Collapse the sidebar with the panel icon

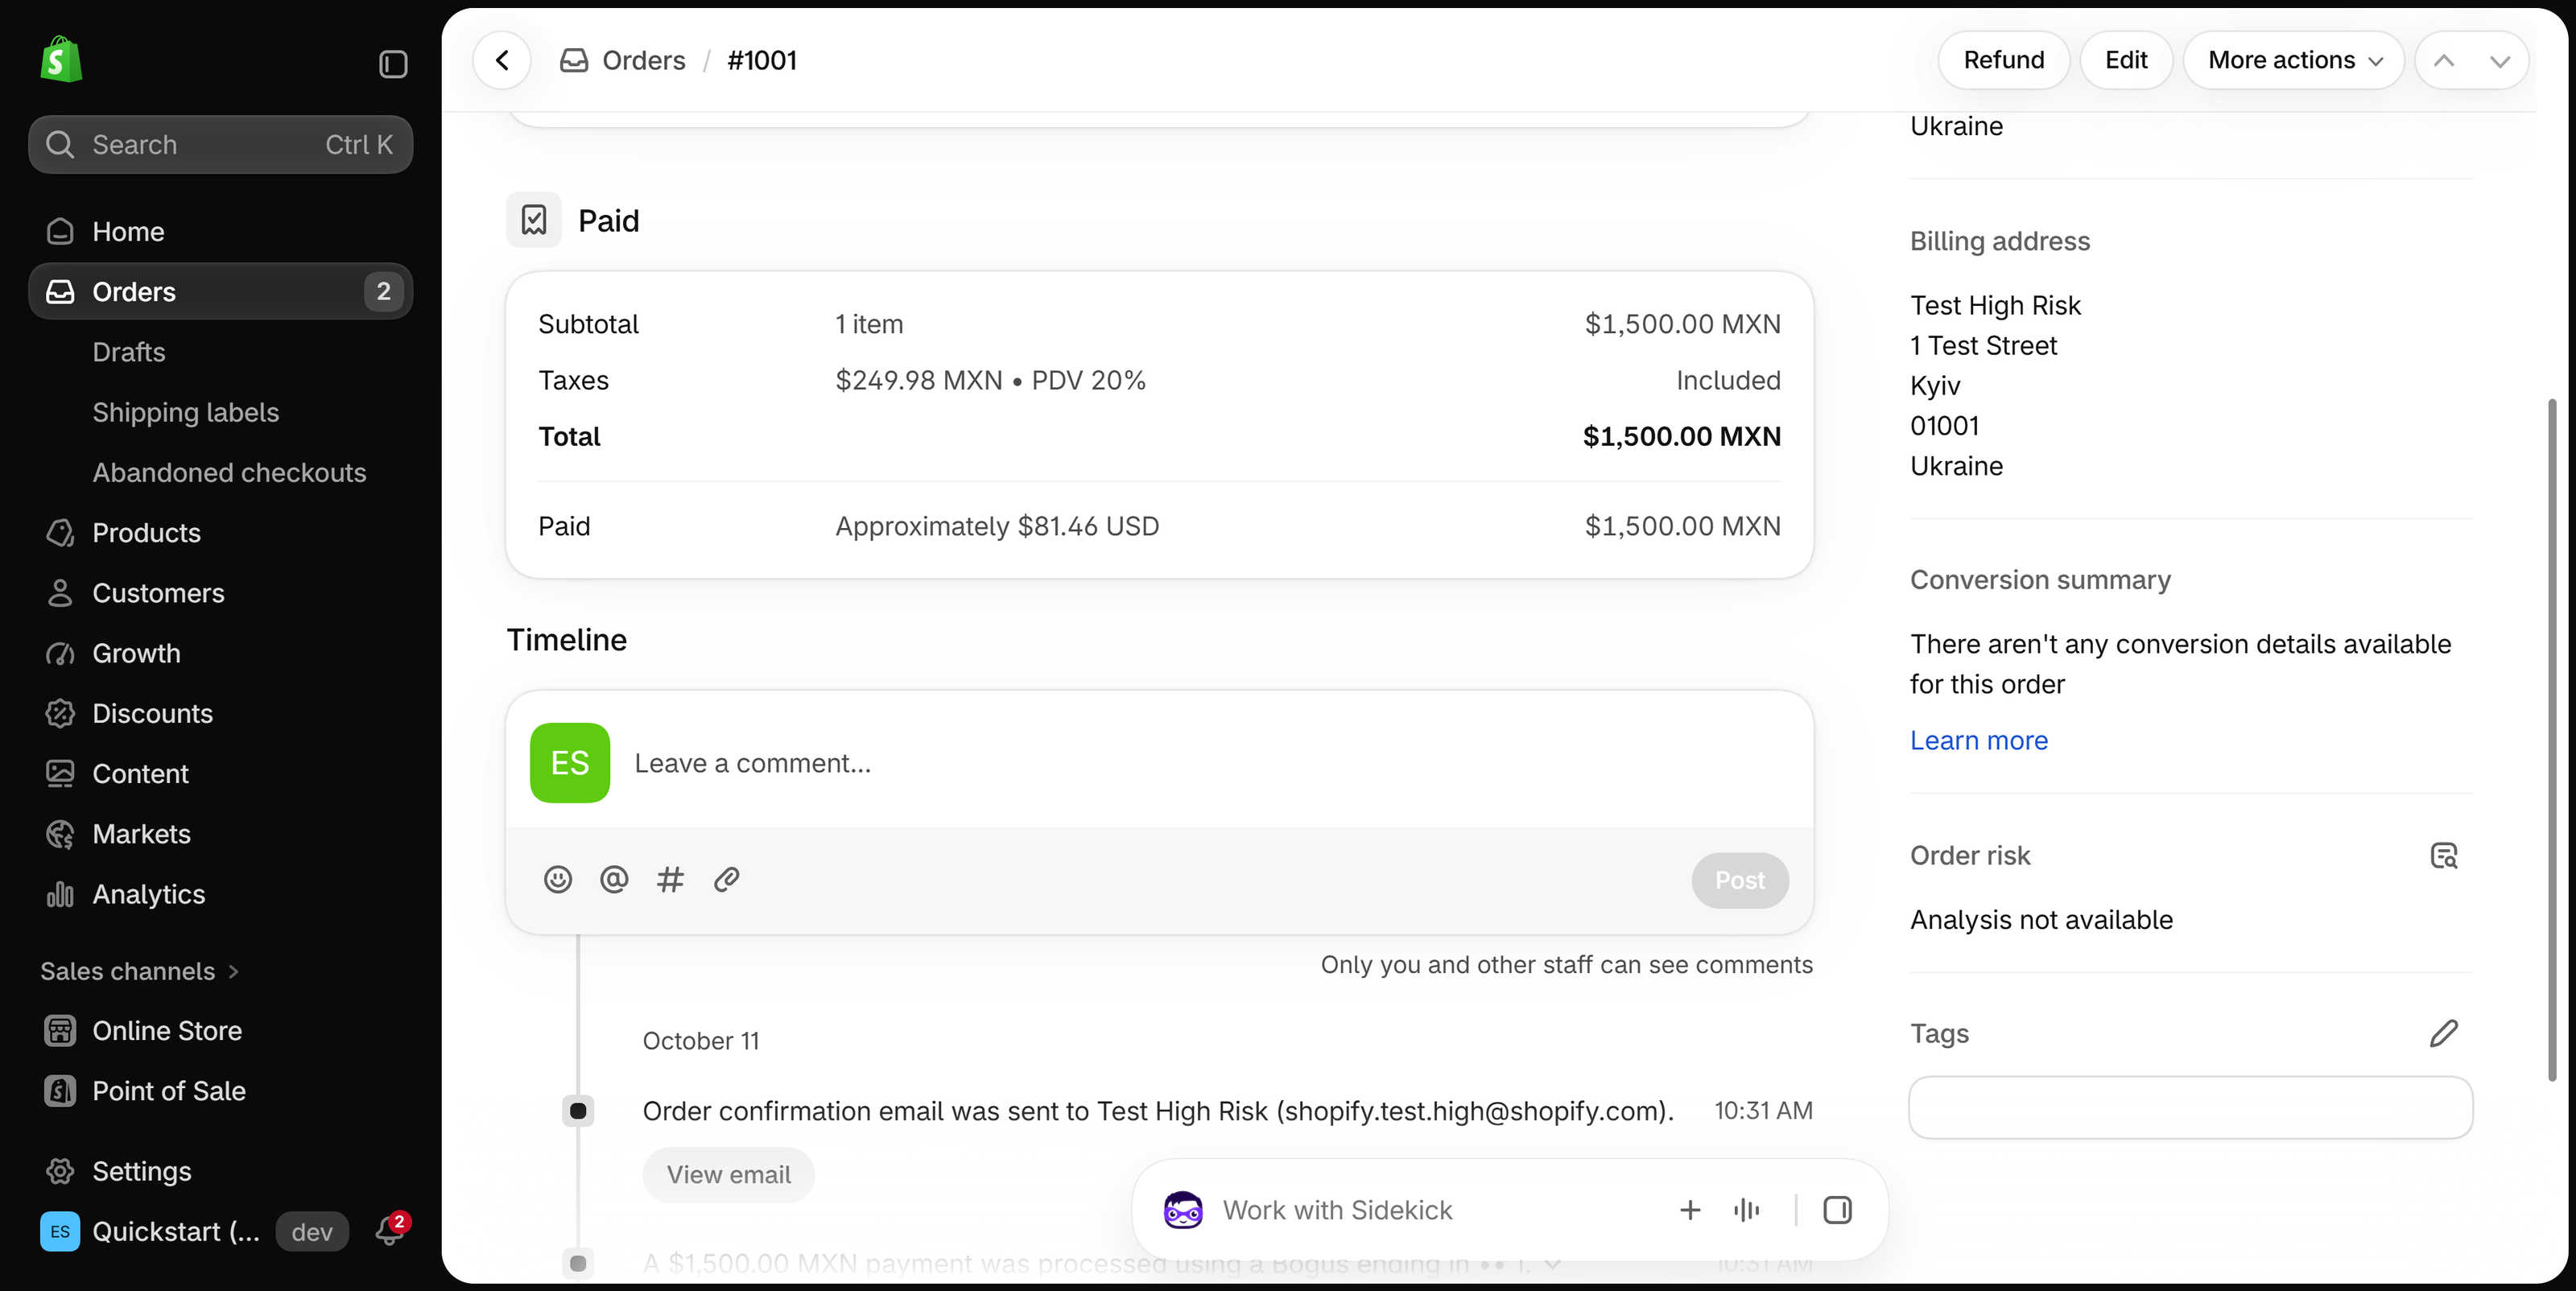pos(393,64)
